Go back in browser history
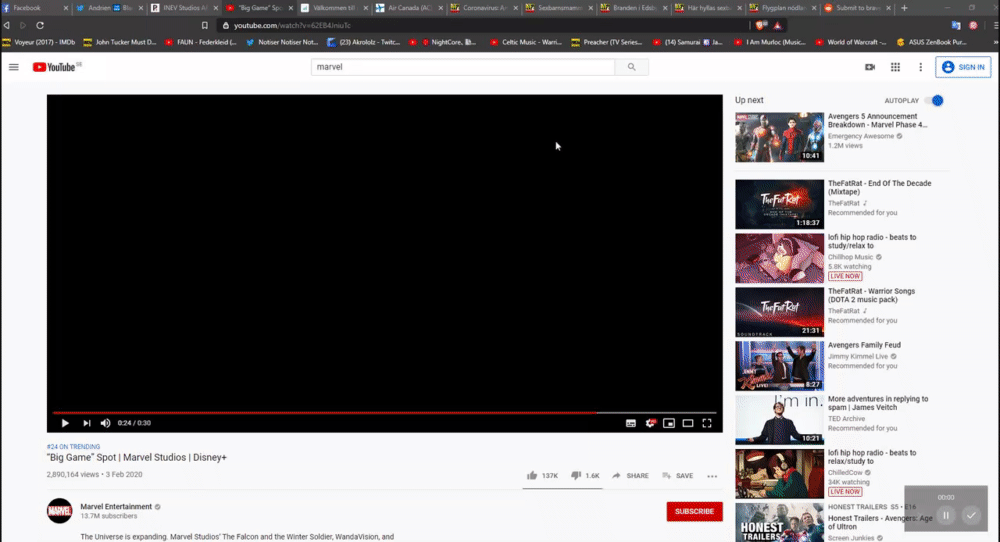Screen dimensions: 1000x542 point(6,26)
